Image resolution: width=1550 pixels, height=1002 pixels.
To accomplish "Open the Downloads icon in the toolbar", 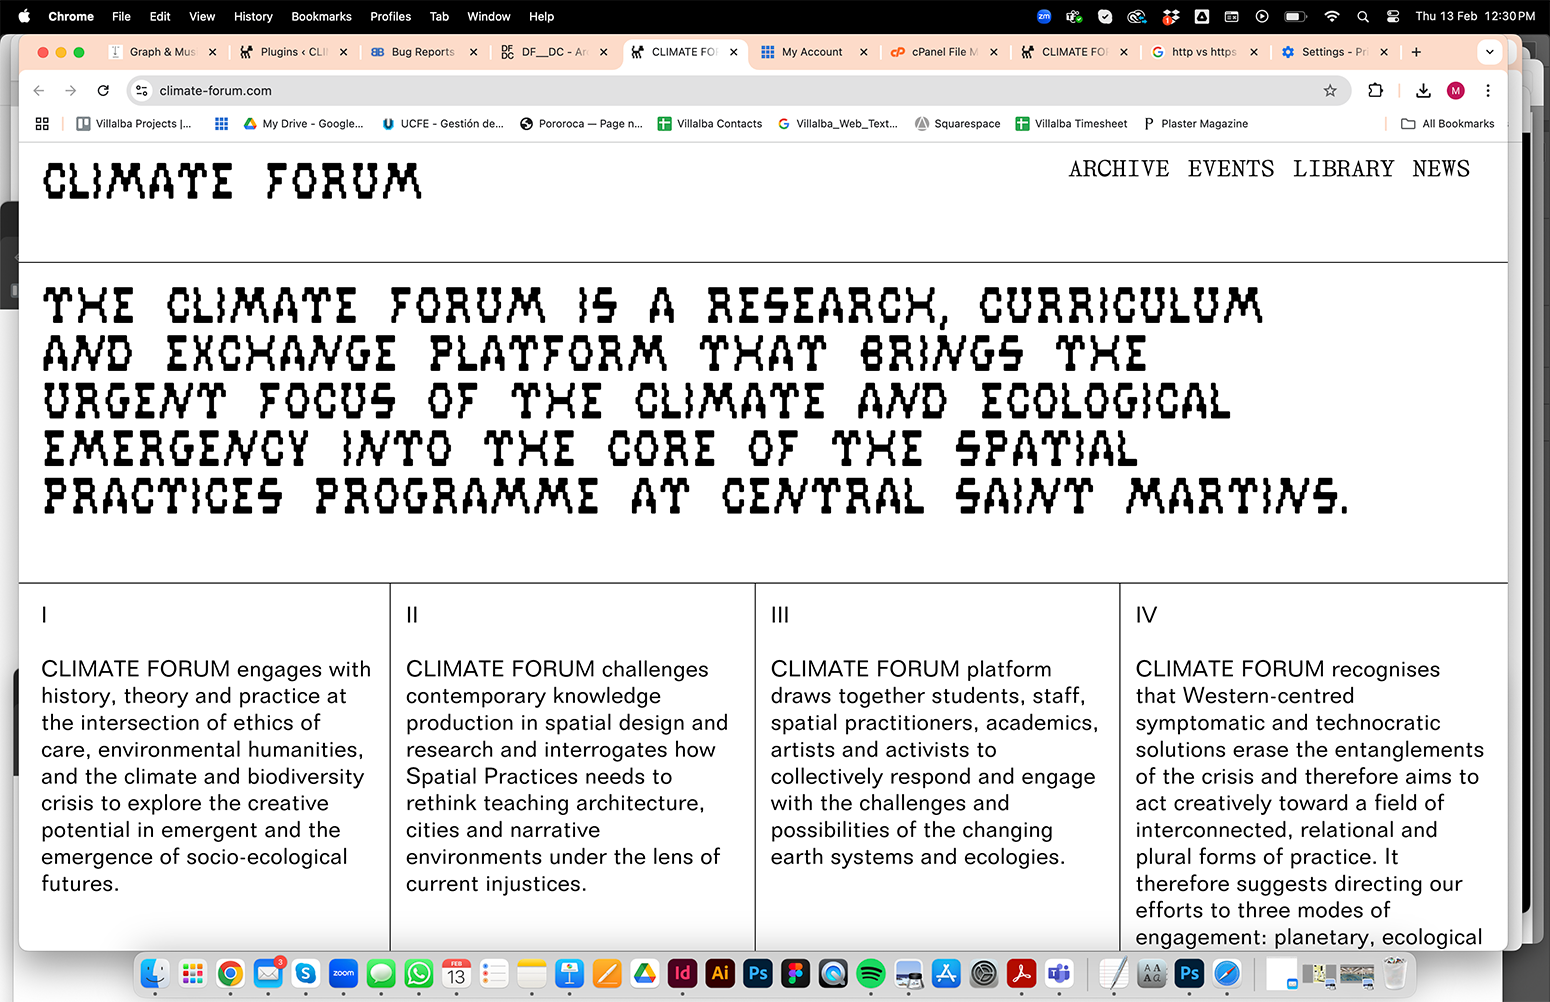I will [1422, 90].
